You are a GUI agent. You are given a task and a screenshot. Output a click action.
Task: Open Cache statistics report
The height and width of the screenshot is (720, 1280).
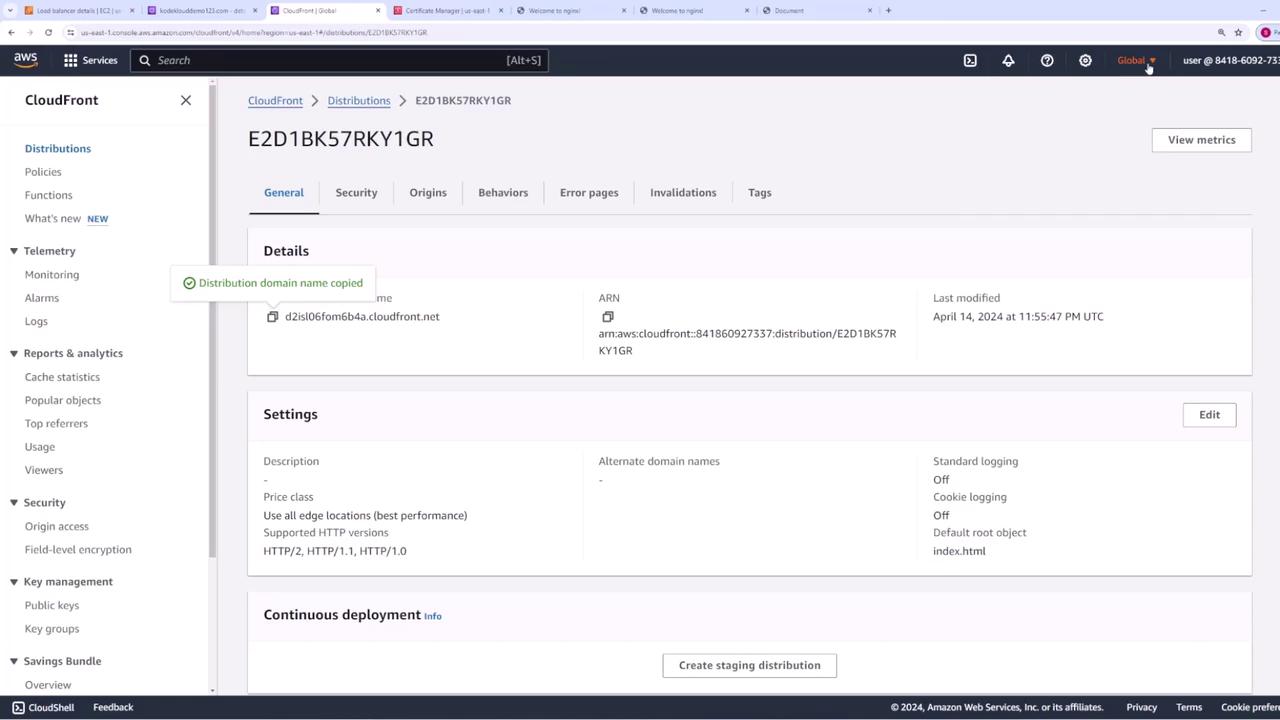[x=62, y=377]
